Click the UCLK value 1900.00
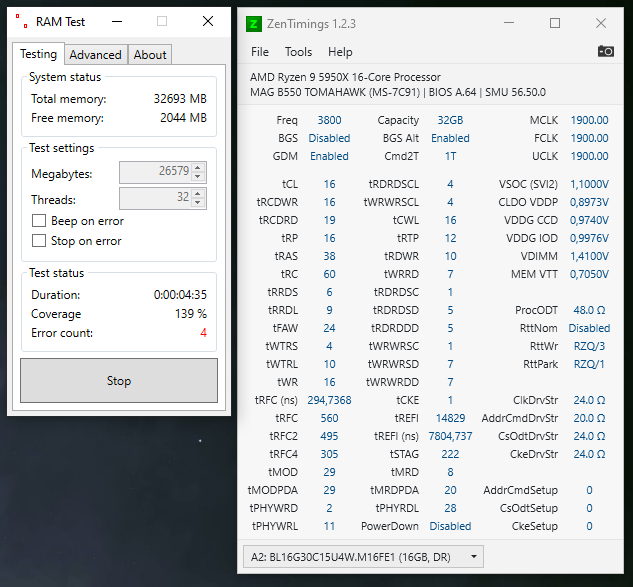This screenshot has width=633, height=587. click(589, 156)
